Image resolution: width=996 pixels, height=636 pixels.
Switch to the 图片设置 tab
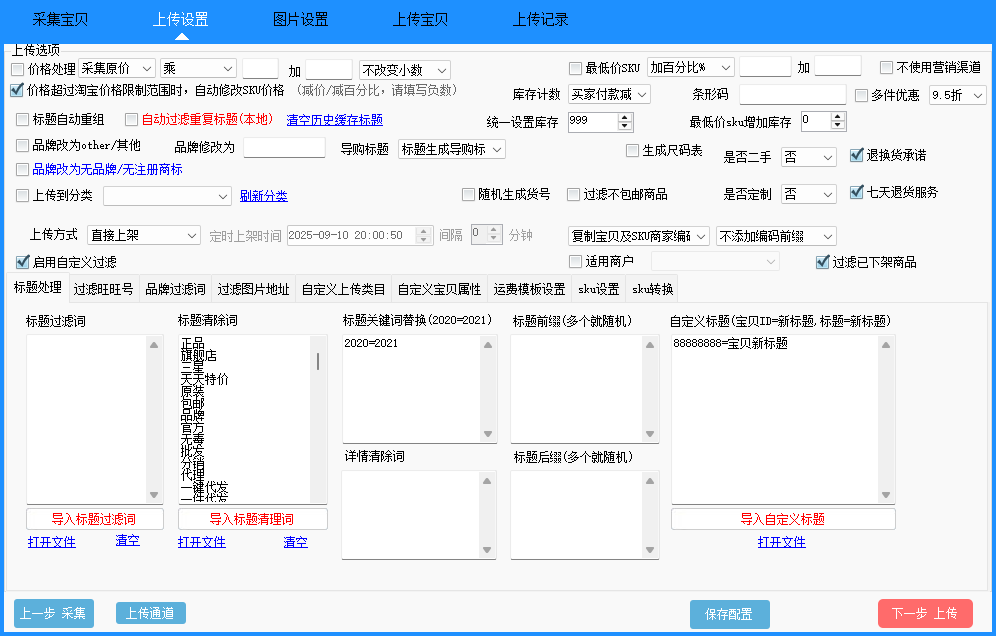300,19
